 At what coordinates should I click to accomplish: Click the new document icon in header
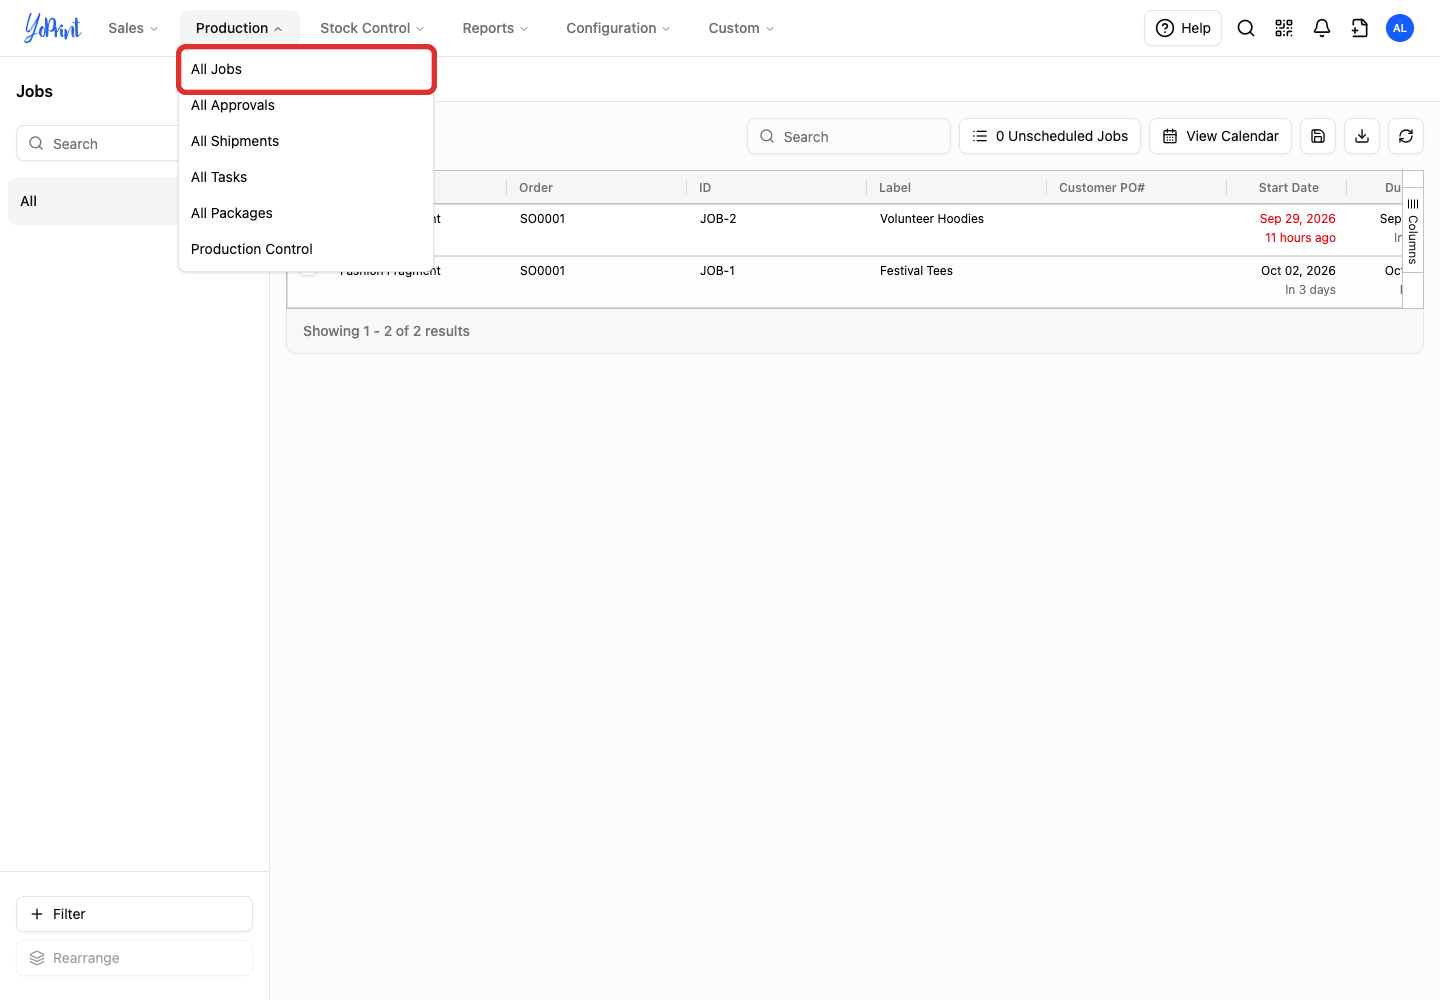pyautogui.click(x=1360, y=28)
